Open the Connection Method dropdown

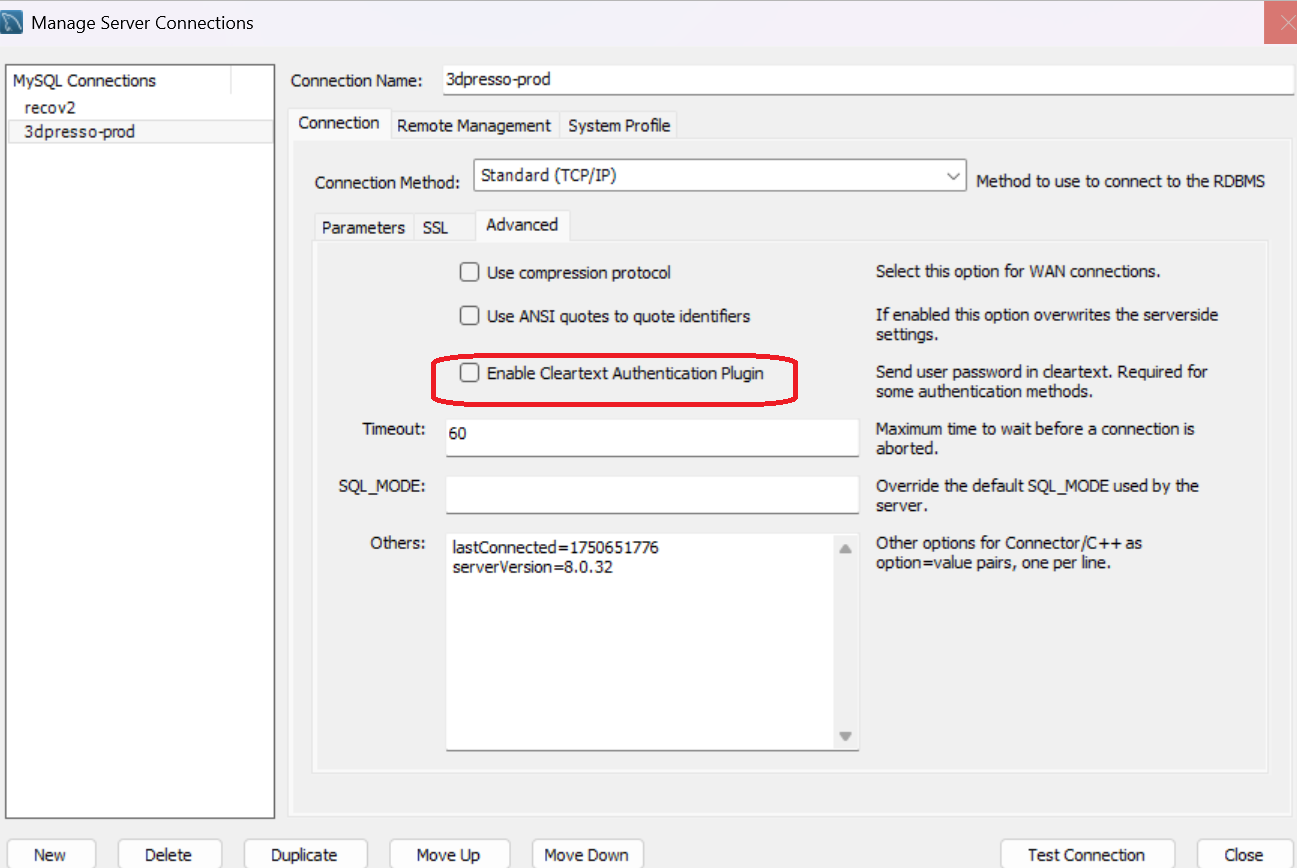pyautogui.click(x=719, y=175)
